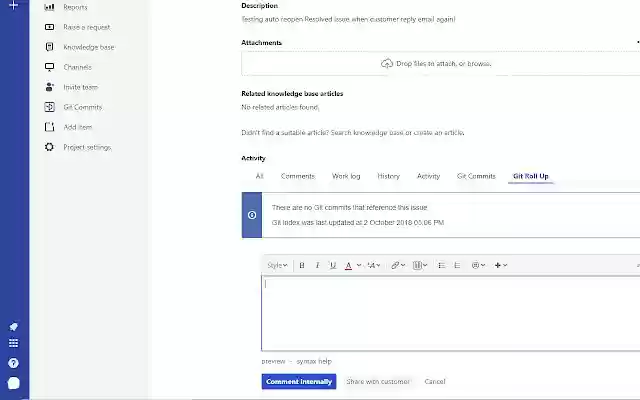Click the 'No related articles found' text

click(280, 107)
